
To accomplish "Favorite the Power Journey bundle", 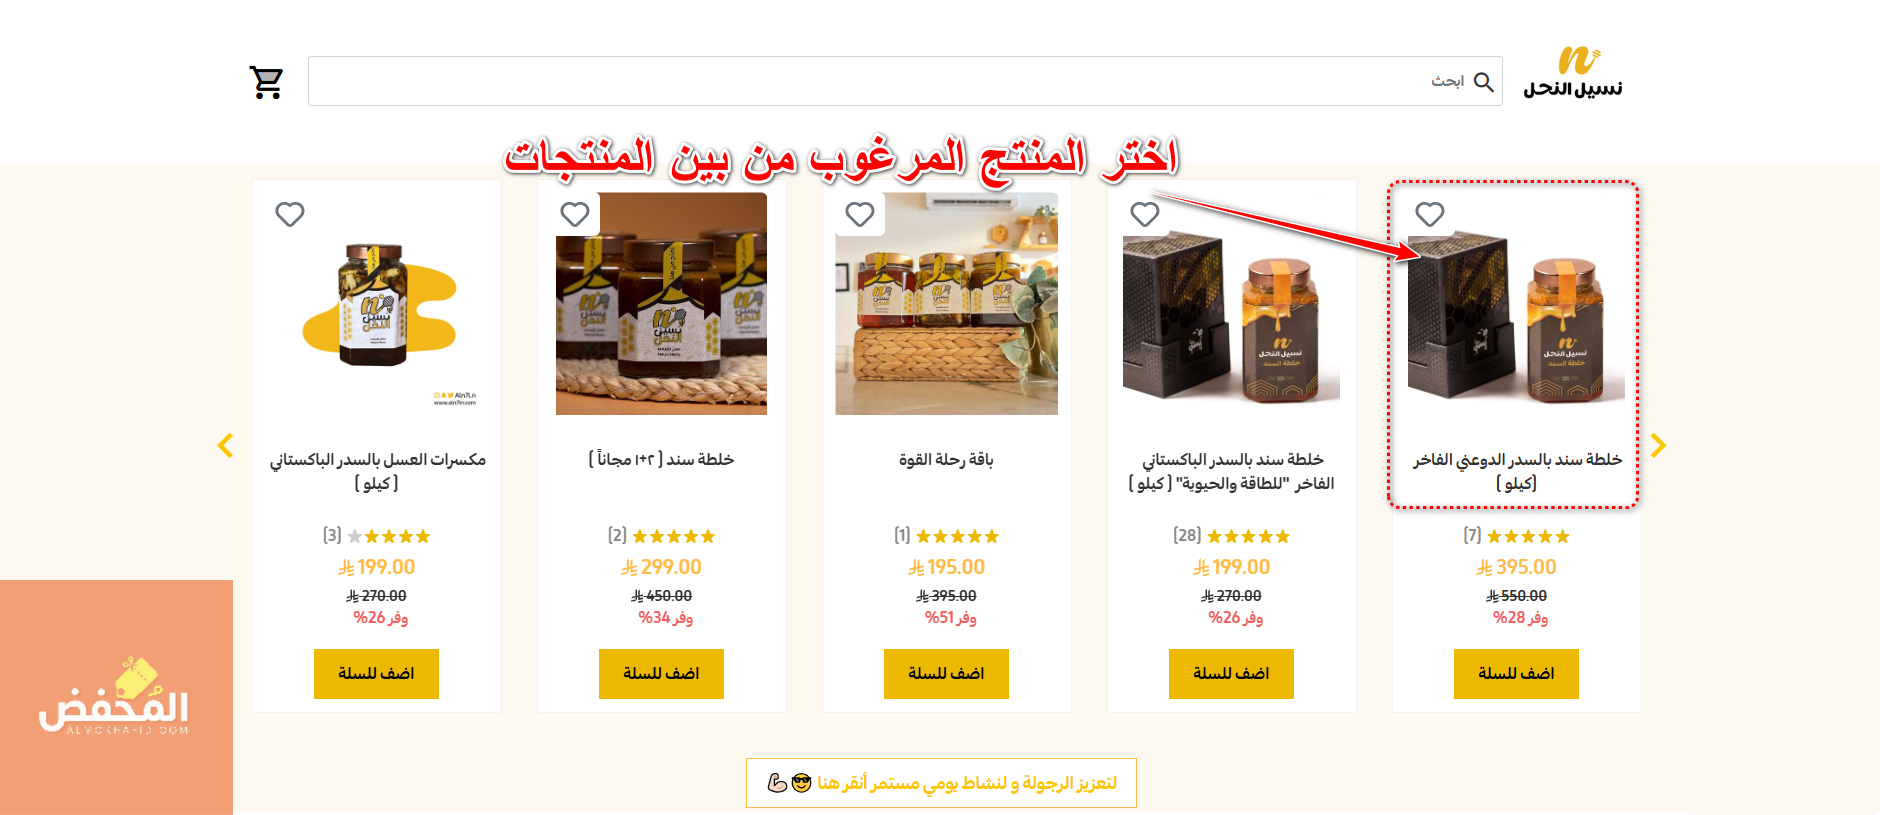I will pos(860,214).
